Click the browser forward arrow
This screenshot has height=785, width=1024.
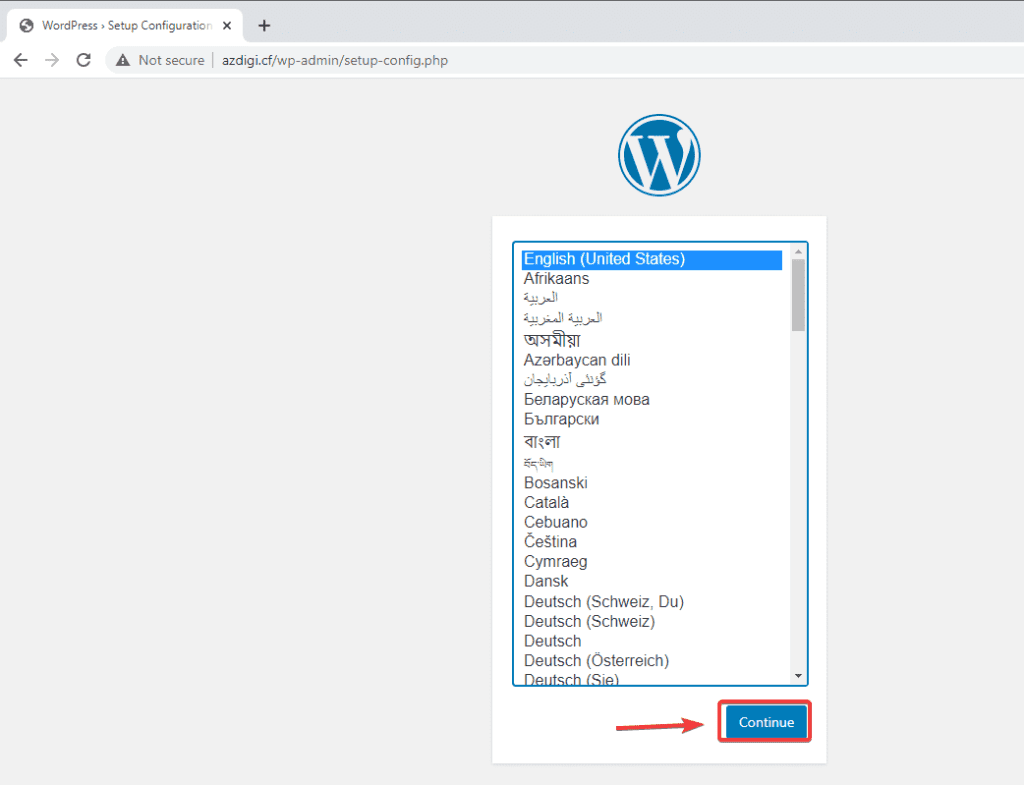(x=52, y=60)
